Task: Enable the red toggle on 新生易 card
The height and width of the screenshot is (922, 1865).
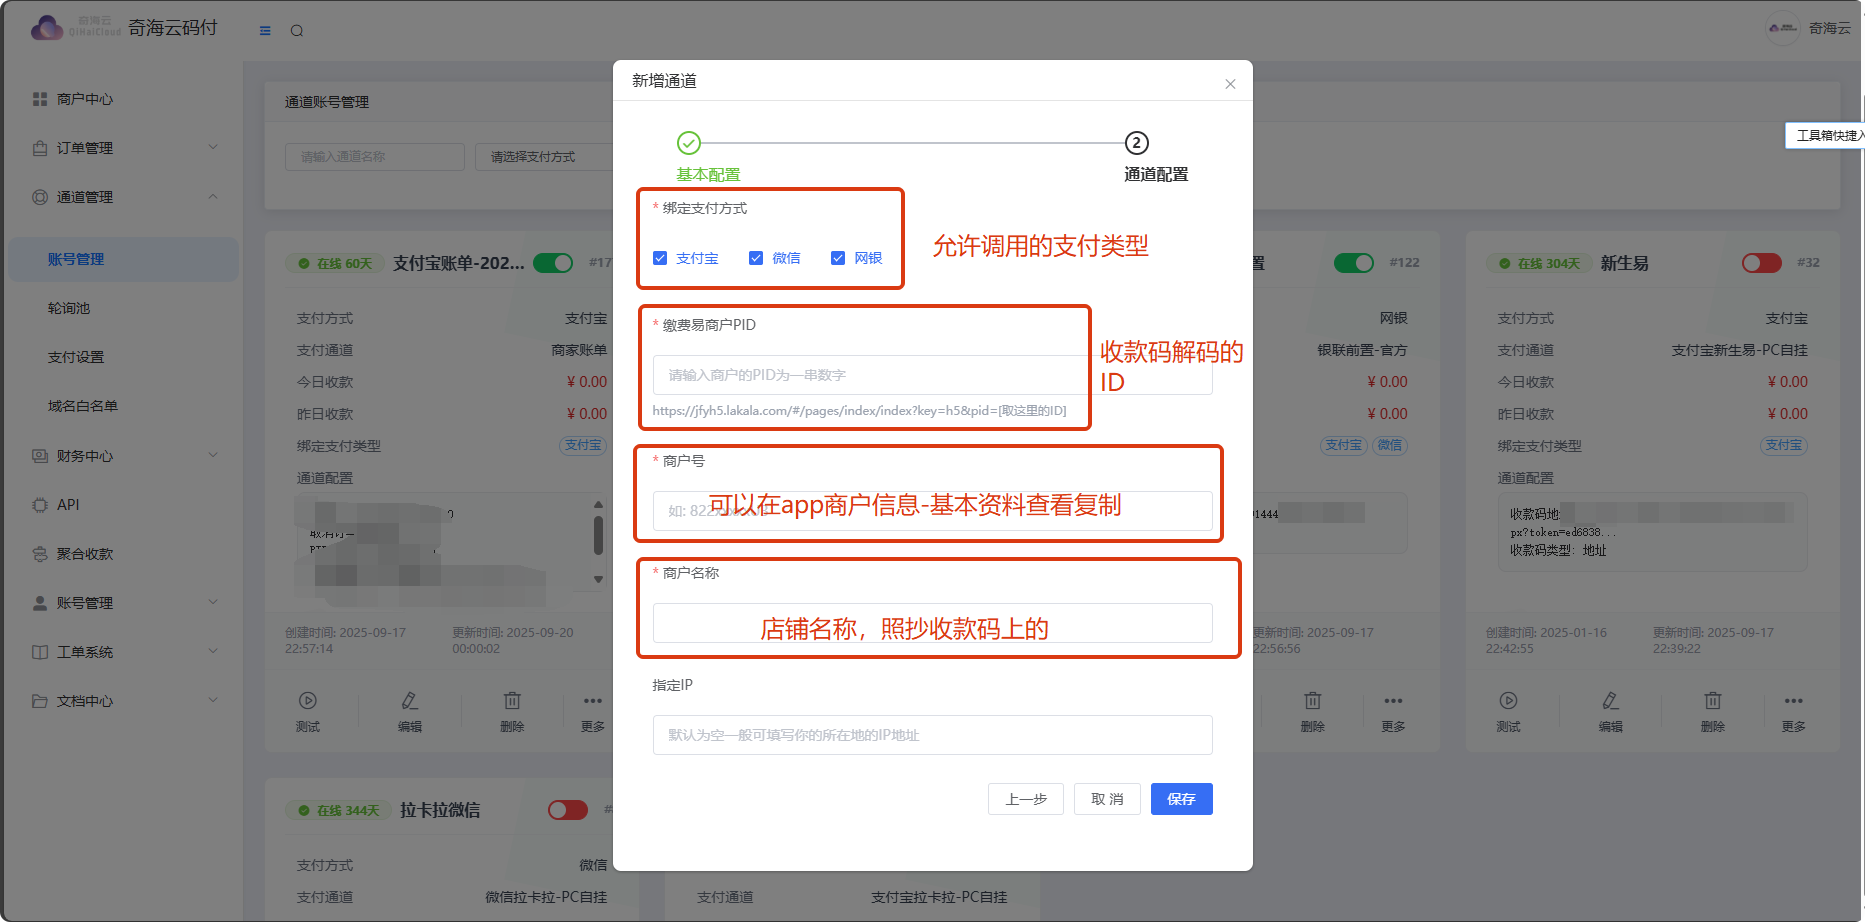Action: click(x=1761, y=262)
